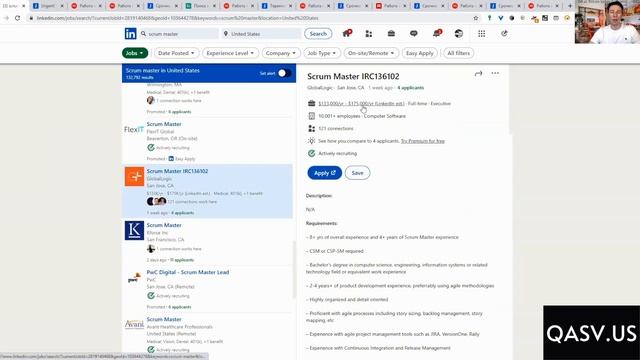
Task: Open the profile Me avatar icon
Action: pos(459,33)
